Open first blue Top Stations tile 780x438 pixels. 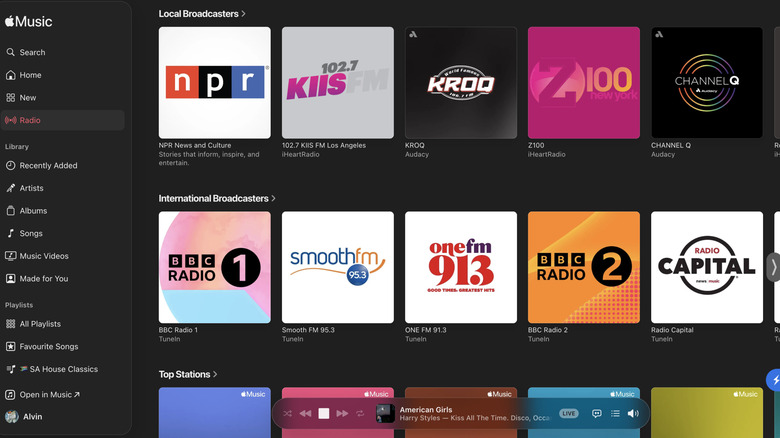pyautogui.click(x=215, y=413)
